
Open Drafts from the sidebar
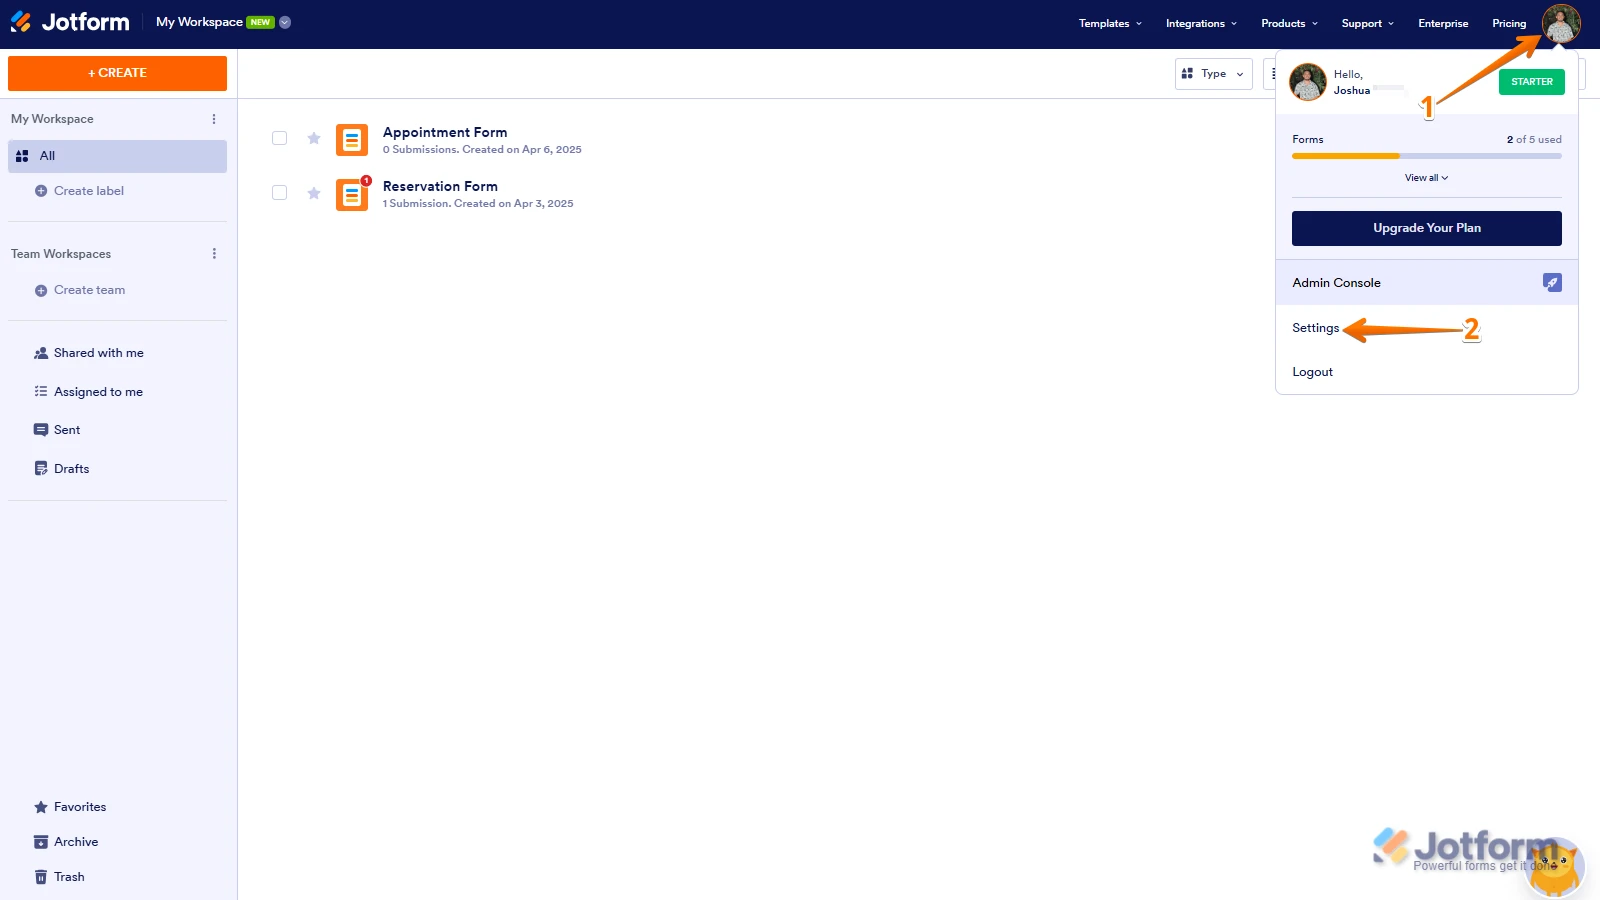pyautogui.click(x=70, y=468)
